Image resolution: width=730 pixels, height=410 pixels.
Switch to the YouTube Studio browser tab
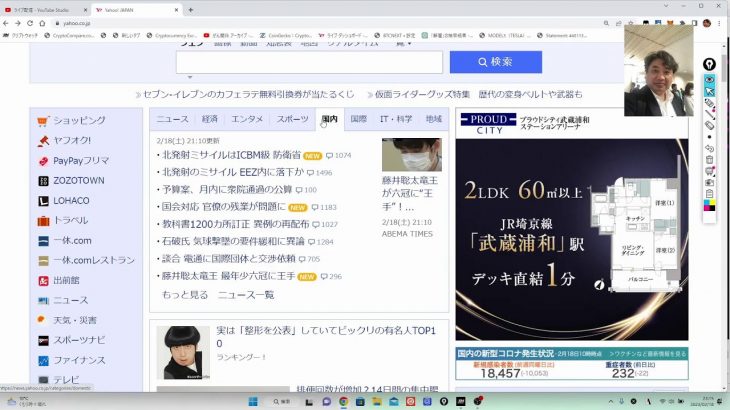45,10
